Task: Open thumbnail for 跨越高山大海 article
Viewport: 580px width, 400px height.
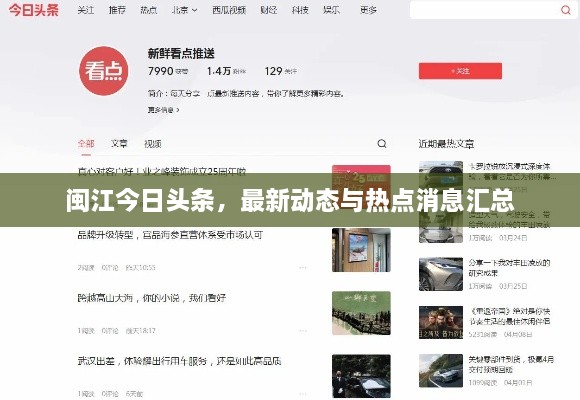Action: tap(361, 313)
